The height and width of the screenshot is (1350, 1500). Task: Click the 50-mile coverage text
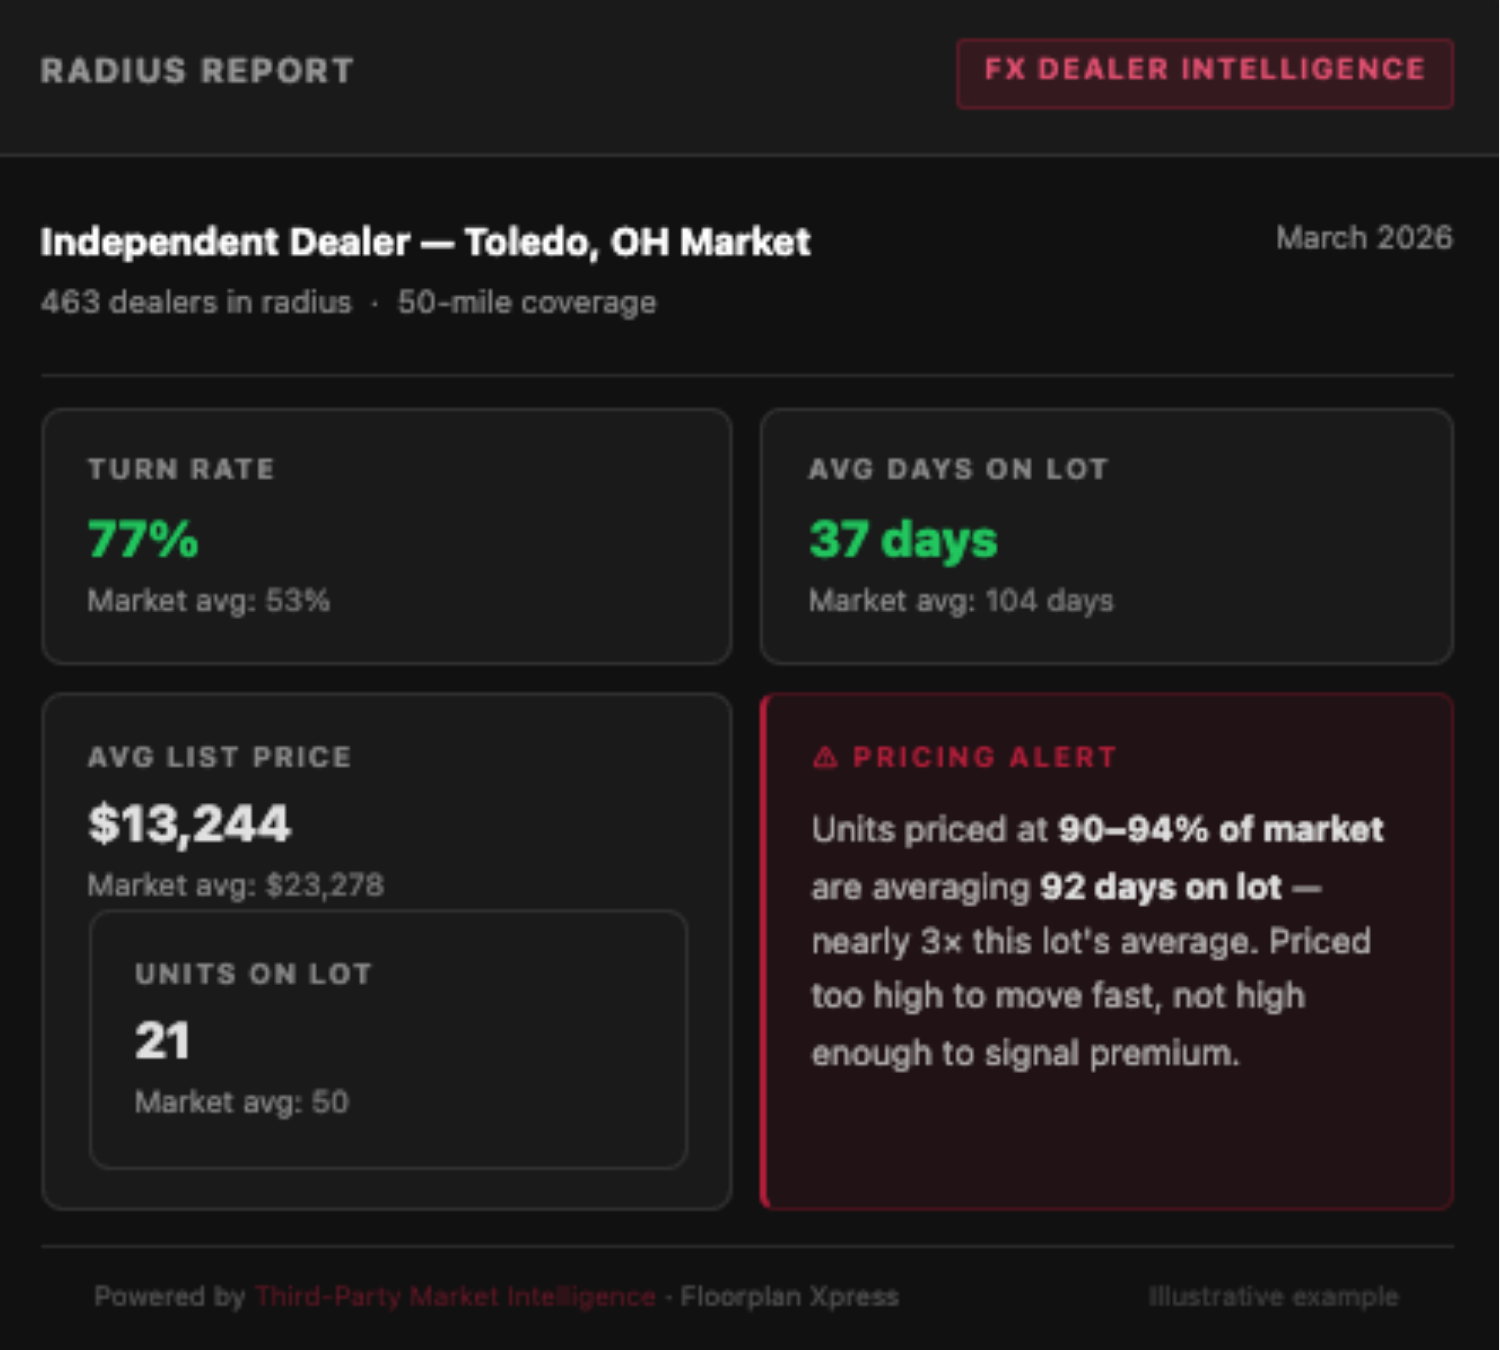(x=527, y=302)
